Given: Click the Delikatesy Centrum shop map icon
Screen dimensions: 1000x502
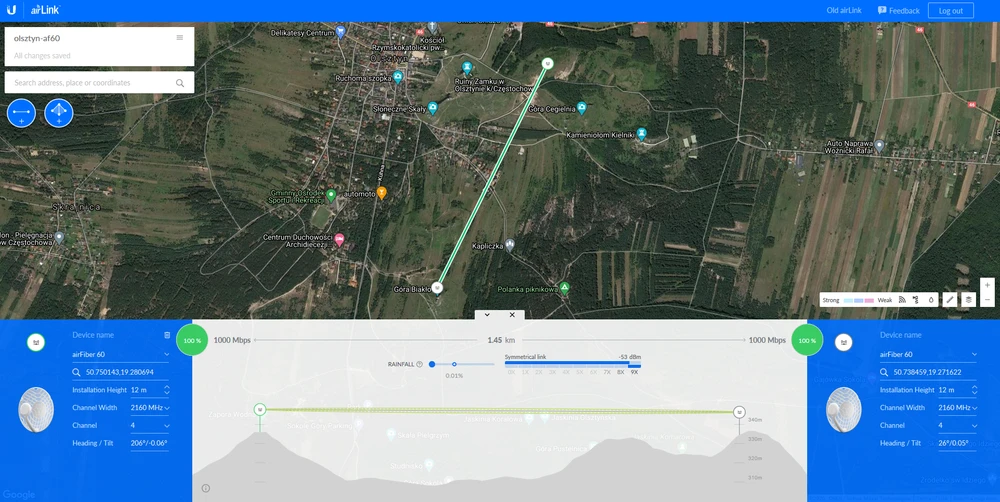Looking at the screenshot, I should (341, 31).
